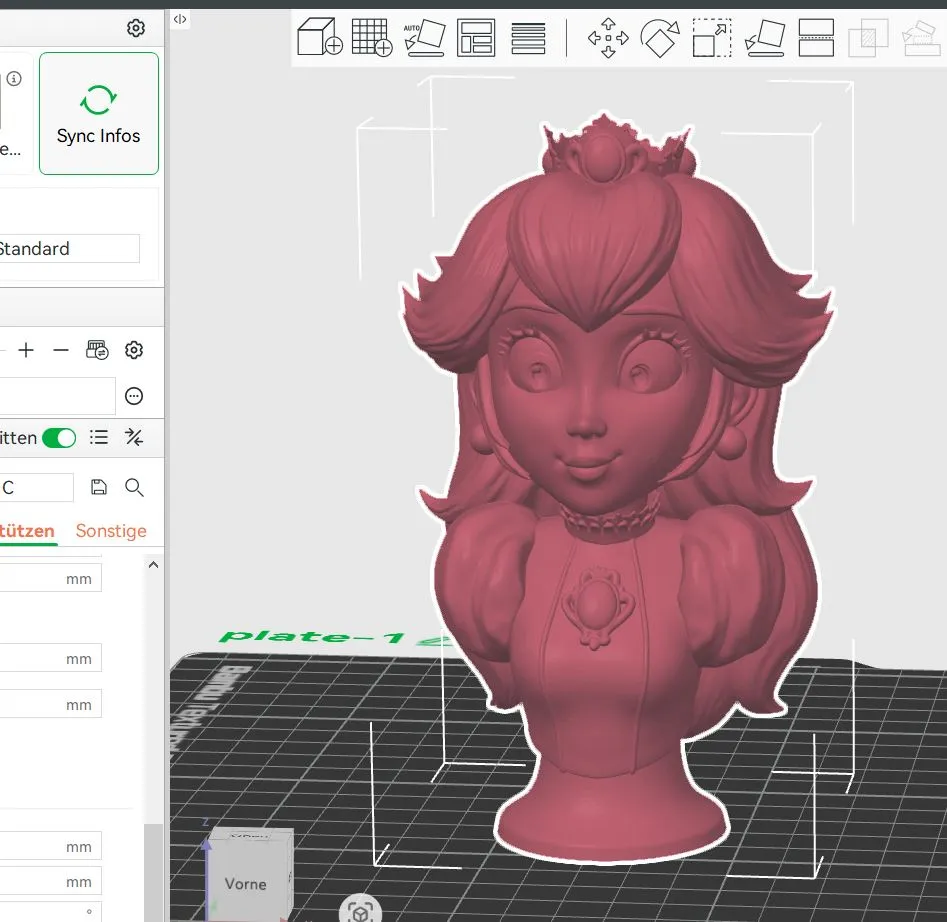Viewport: 947px width, 922px height.
Task: Open printer settings gear in the left panel header
Action: tap(136, 28)
